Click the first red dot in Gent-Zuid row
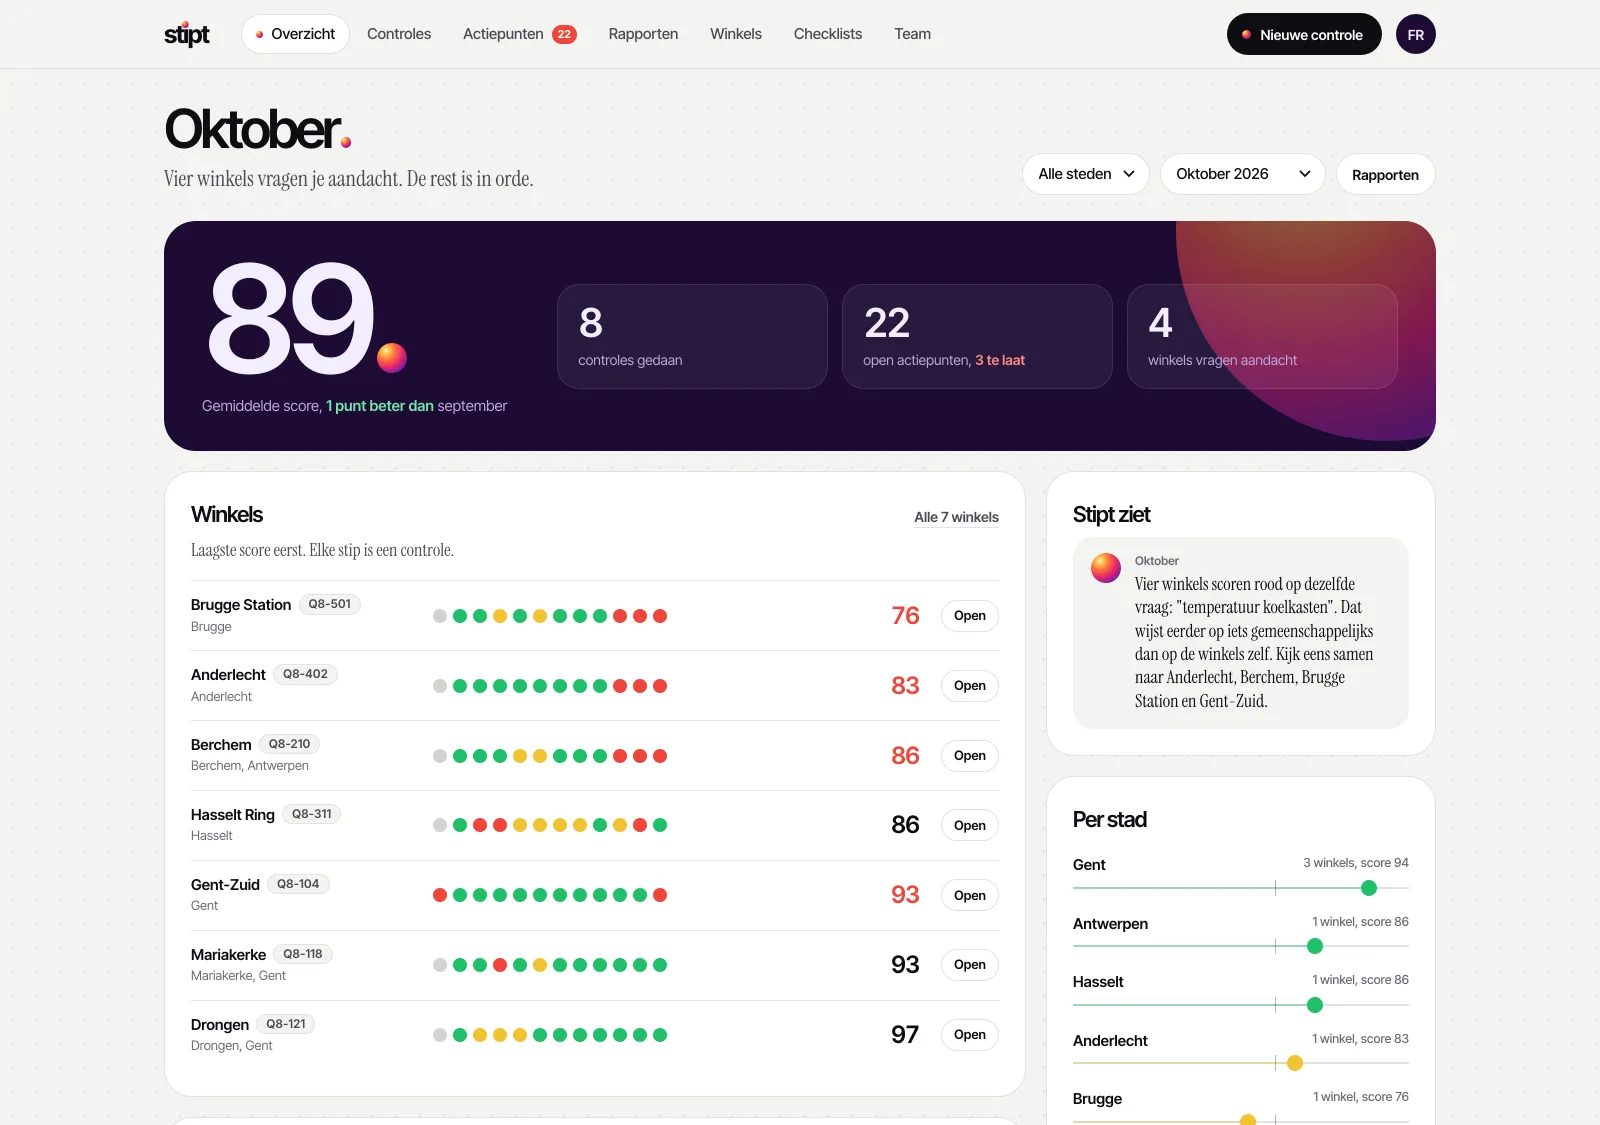1600x1125 pixels. point(440,895)
